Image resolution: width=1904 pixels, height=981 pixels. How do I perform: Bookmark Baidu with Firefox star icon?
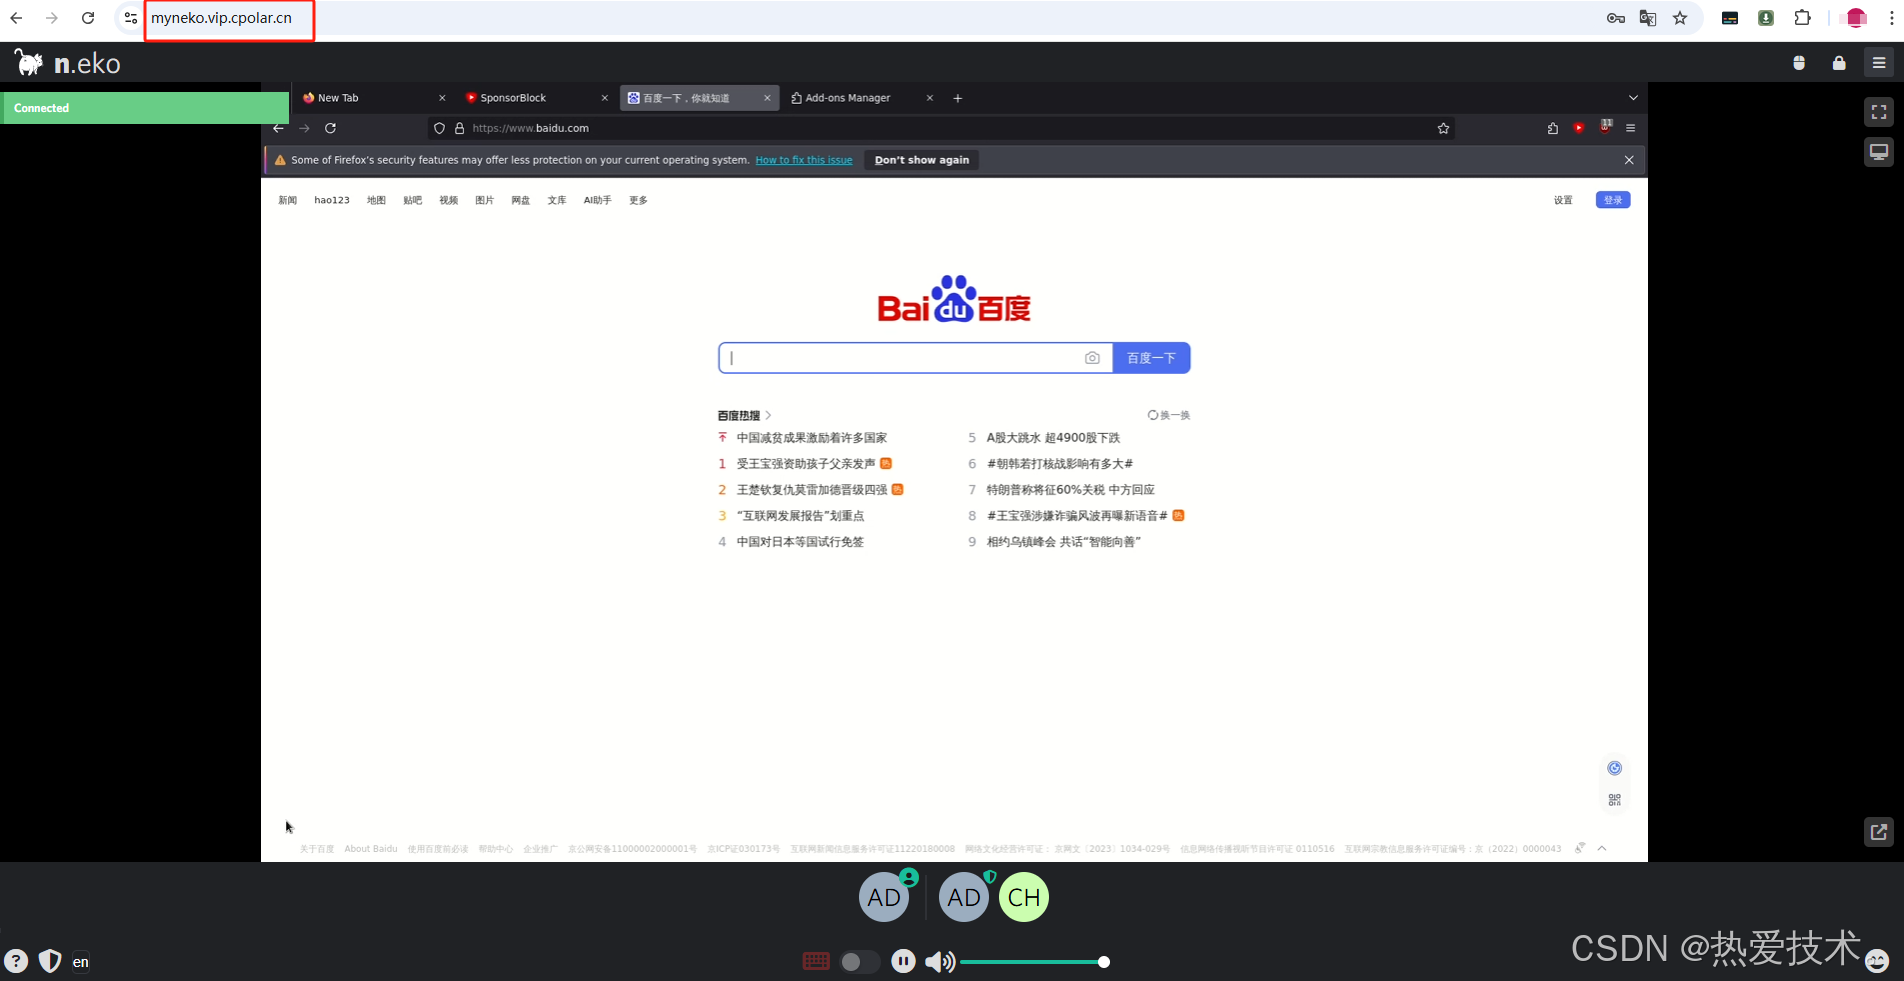tap(1443, 128)
